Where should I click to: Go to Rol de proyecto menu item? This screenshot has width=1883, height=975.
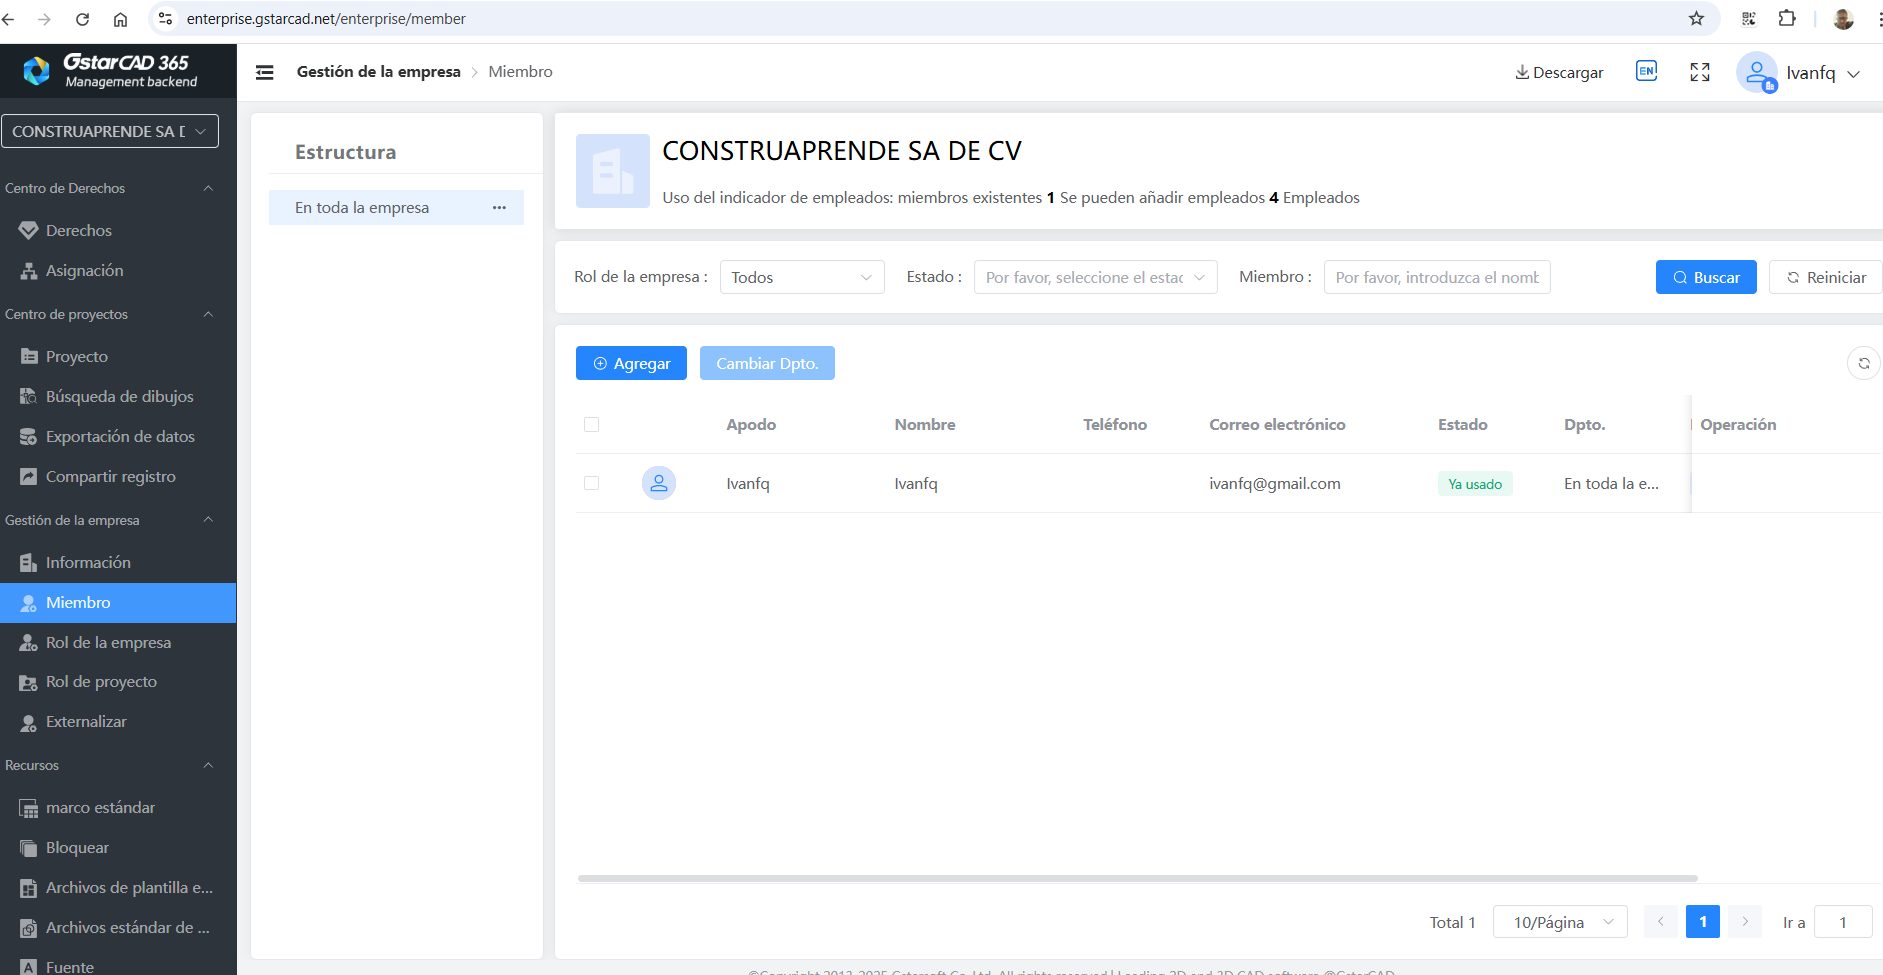pyautogui.click(x=101, y=682)
